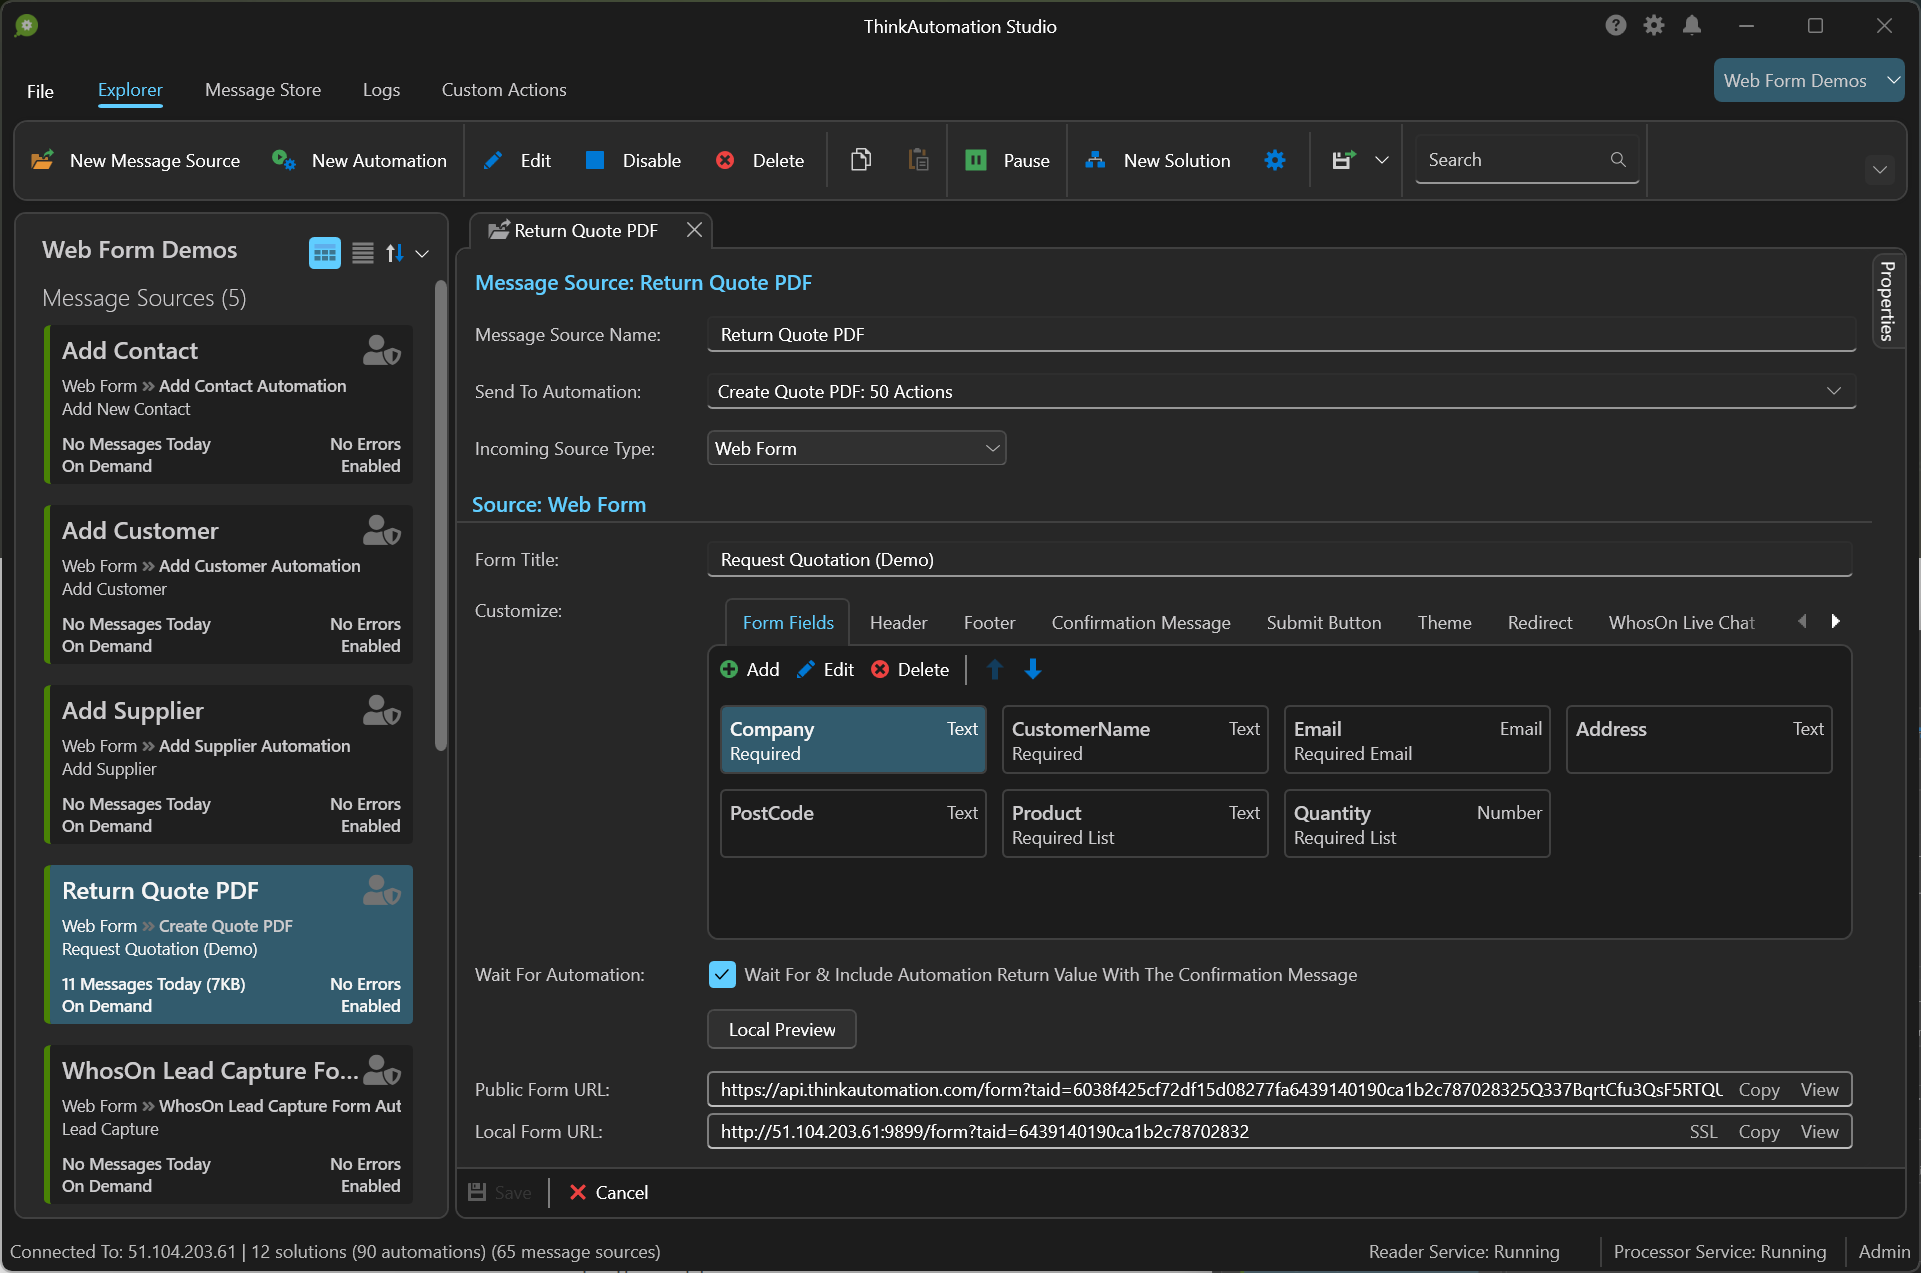
Task: View the Public Form URL
Action: [x=1820, y=1090]
